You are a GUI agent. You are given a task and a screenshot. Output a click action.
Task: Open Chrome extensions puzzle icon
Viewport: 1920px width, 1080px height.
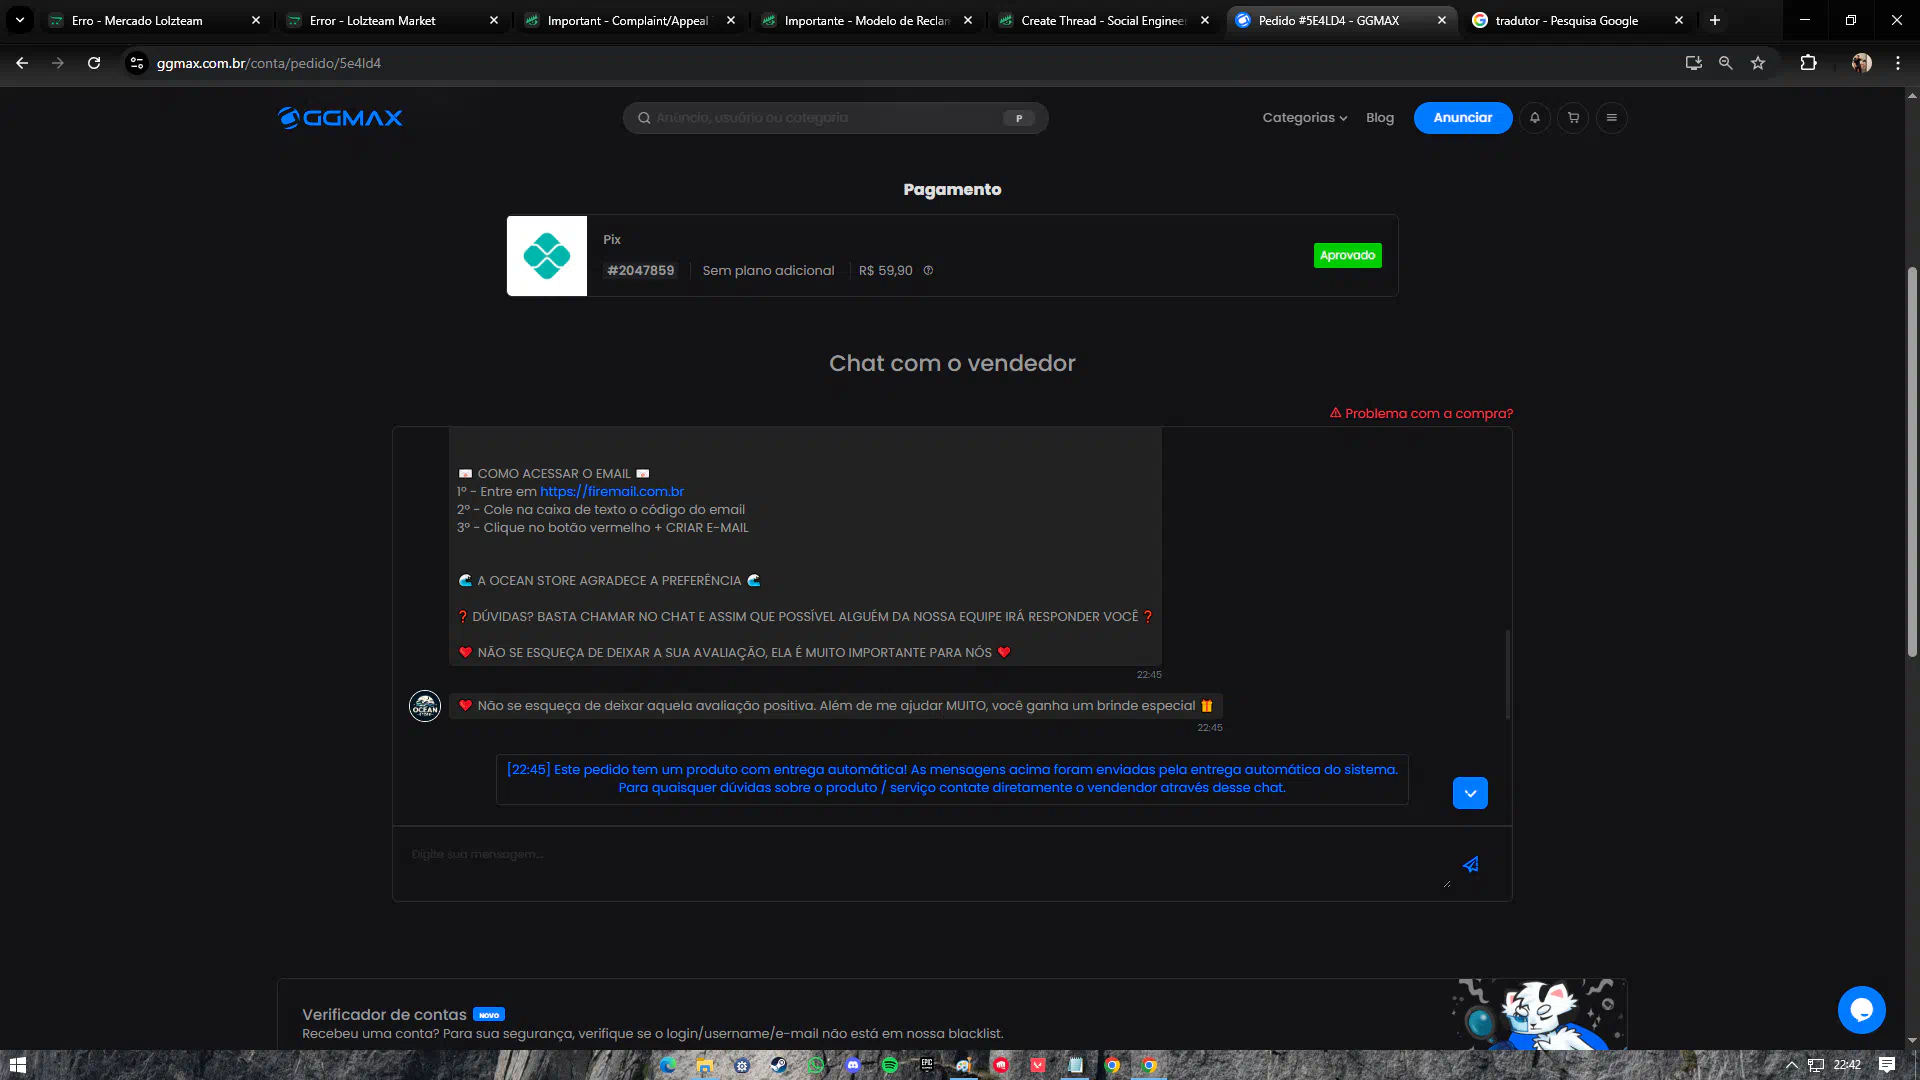(1808, 63)
